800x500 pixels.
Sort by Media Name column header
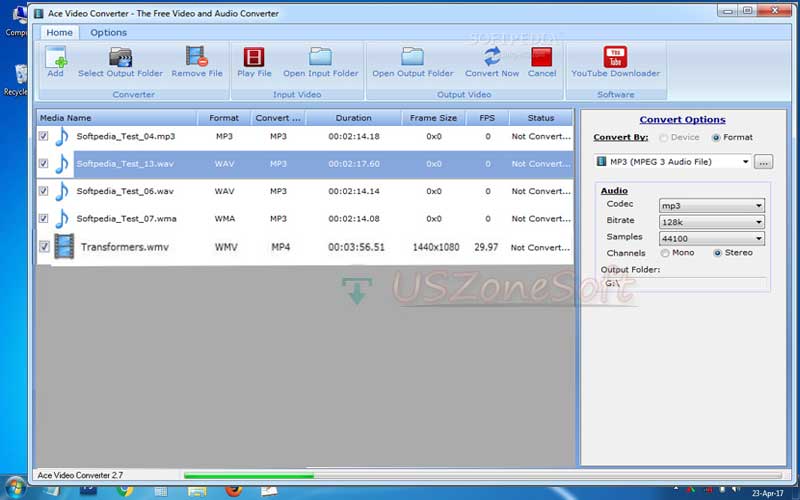click(117, 118)
